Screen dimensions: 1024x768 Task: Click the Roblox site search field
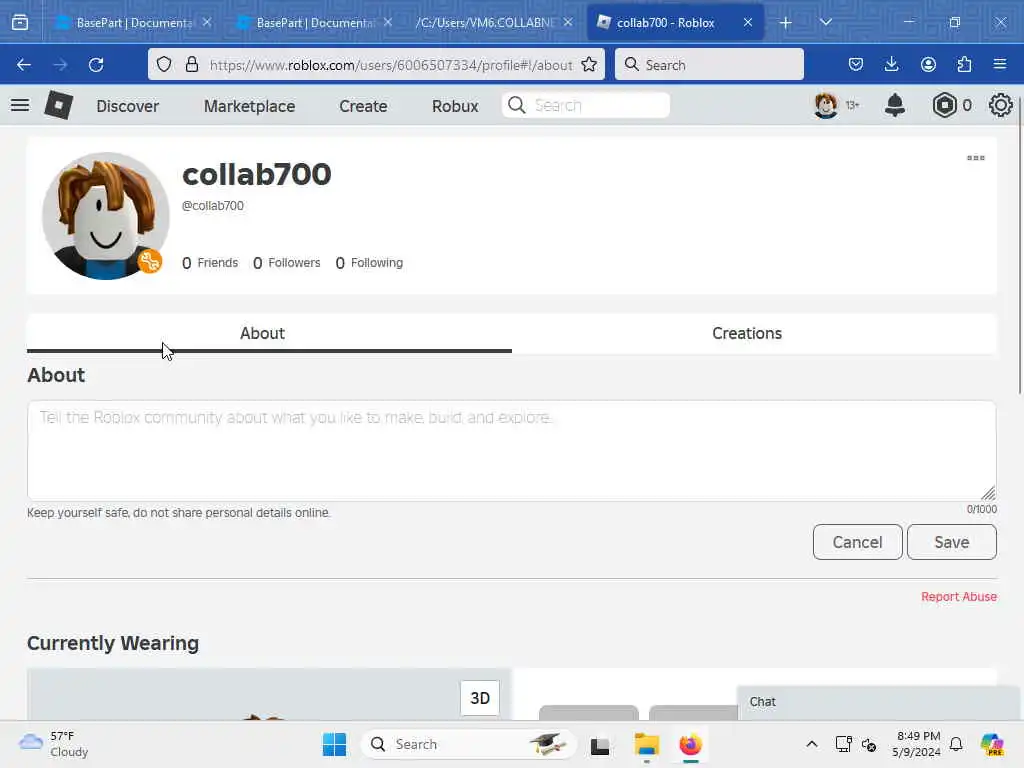586,105
